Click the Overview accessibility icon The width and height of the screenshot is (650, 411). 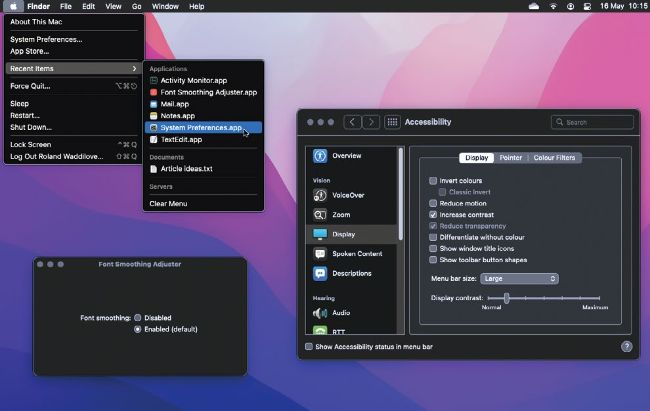(320, 156)
